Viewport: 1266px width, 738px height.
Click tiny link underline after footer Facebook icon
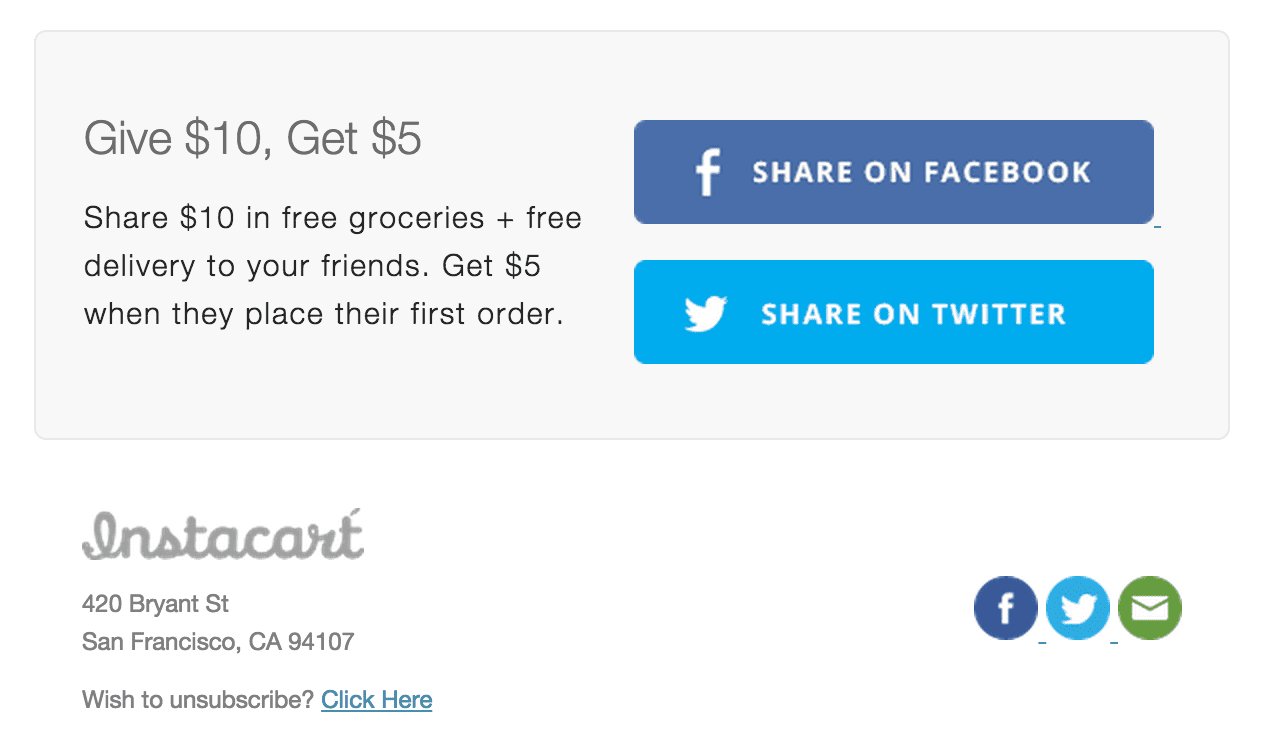(x=1042, y=641)
